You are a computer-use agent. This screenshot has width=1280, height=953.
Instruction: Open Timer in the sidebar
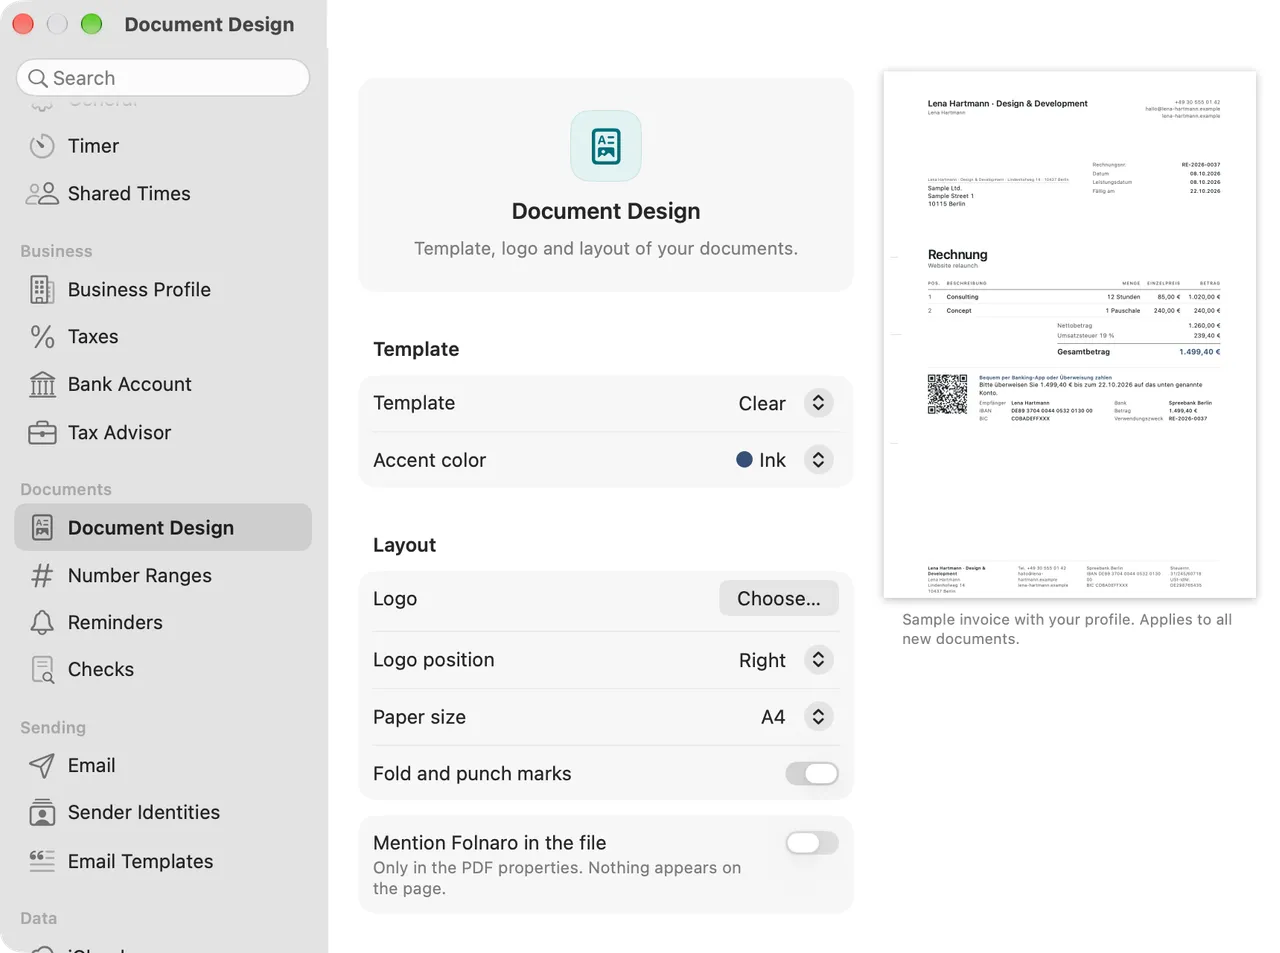163,146
